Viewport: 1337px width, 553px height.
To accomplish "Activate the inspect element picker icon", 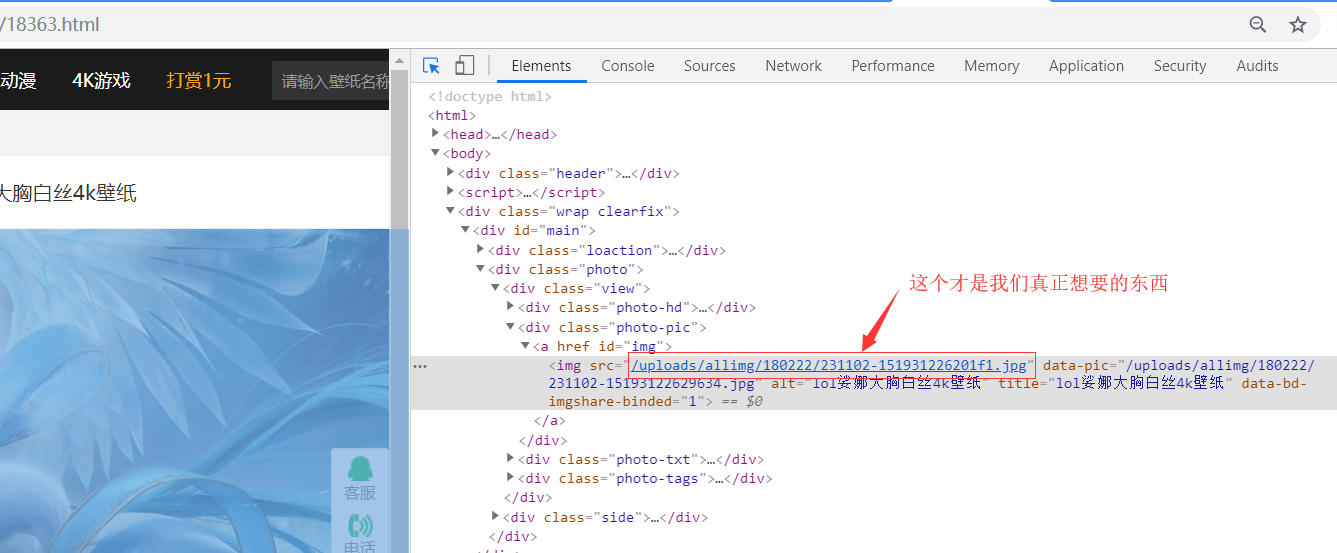I will tap(432, 66).
